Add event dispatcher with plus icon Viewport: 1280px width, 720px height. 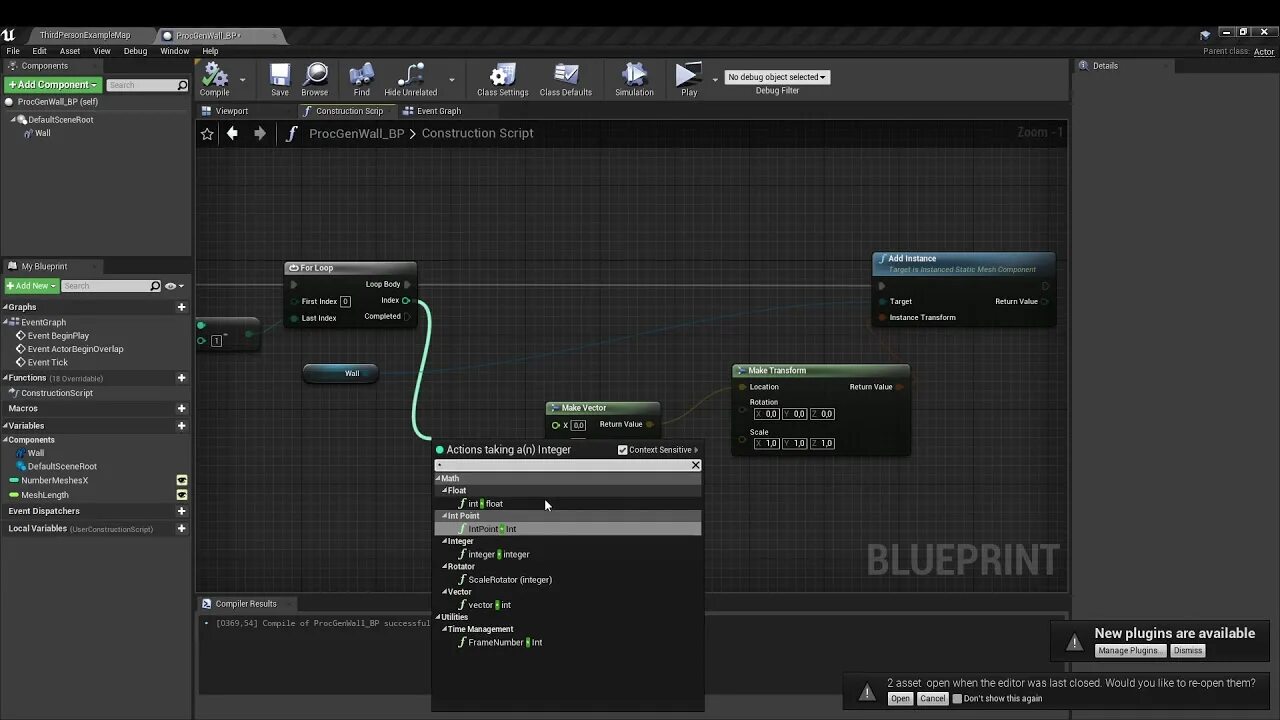[181, 511]
